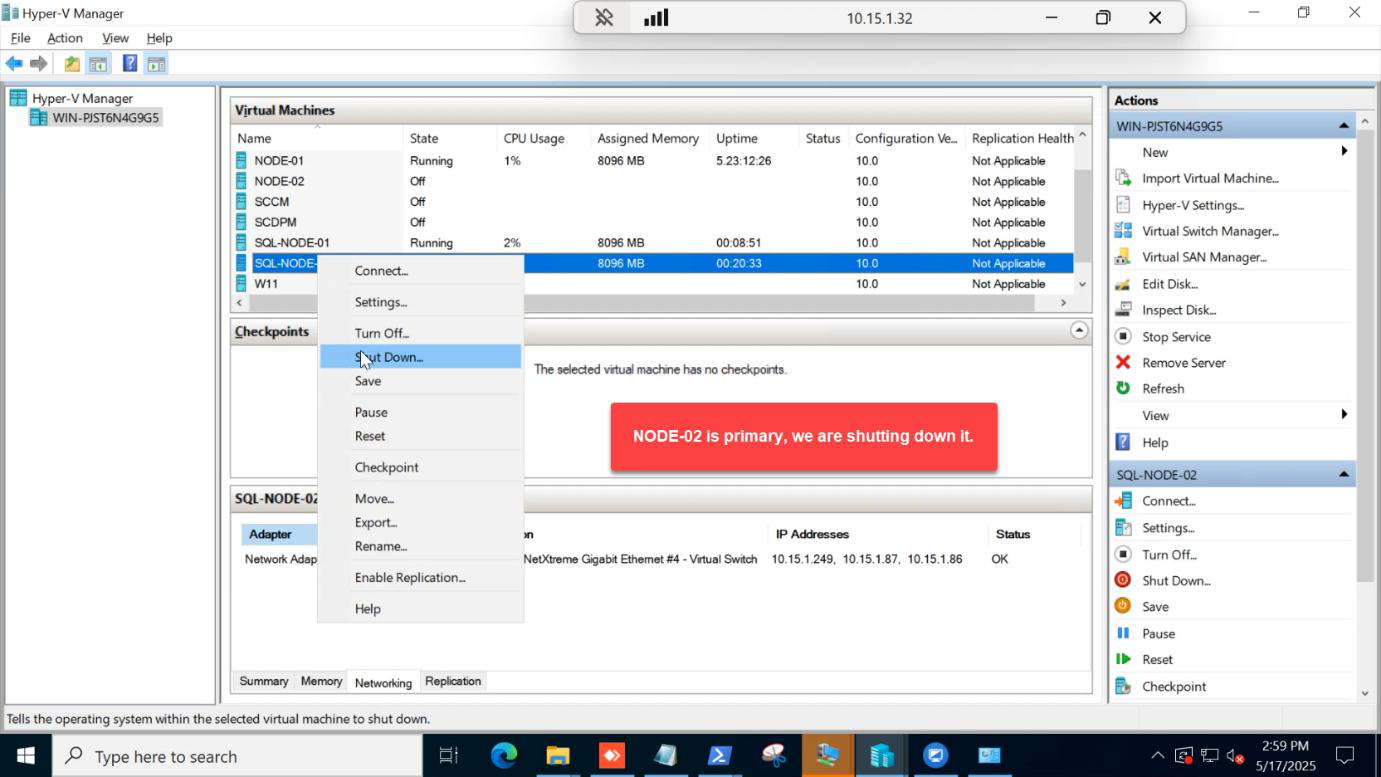Click the orange Save icon in Actions
Viewport: 1381px width, 777px height.
tap(1123, 606)
